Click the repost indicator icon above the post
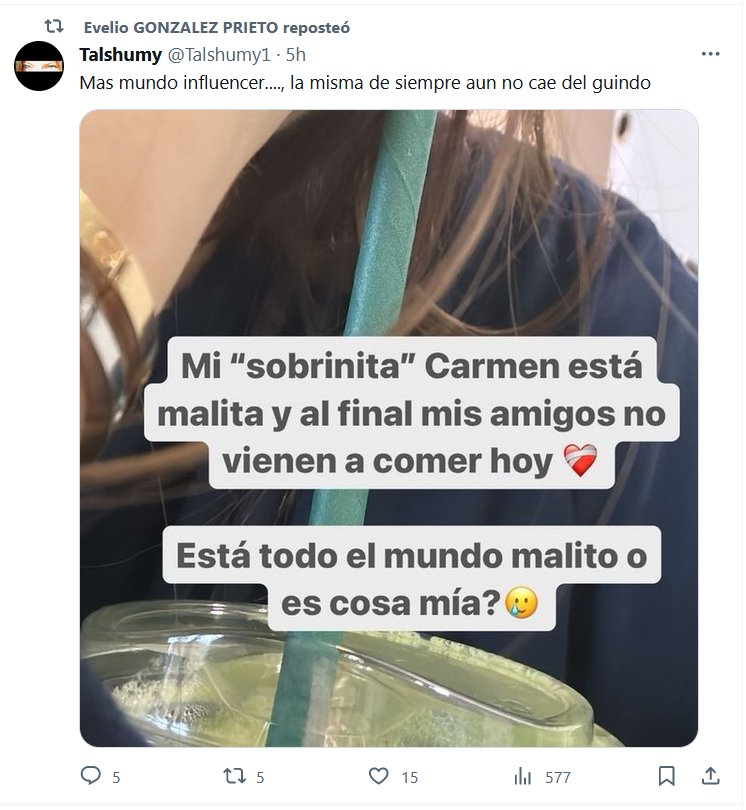The width and height of the screenshot is (746, 810). point(54,26)
